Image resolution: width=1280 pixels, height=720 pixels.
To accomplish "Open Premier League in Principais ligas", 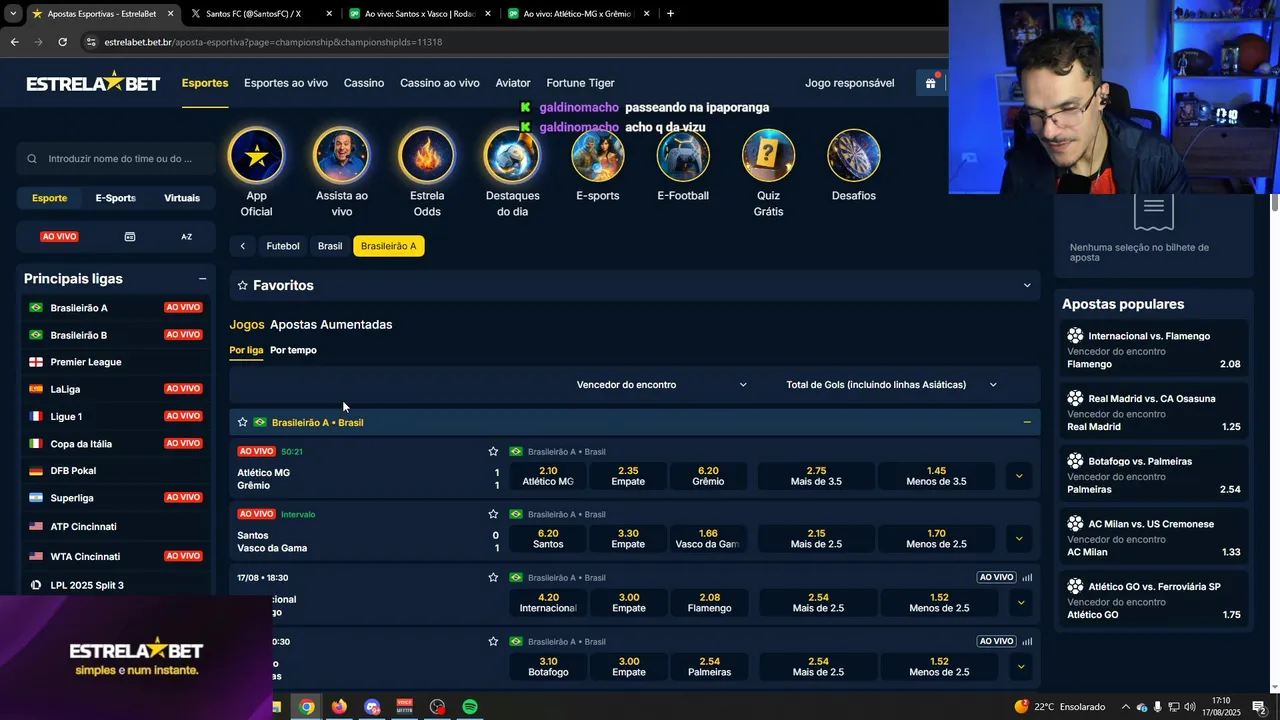I will point(118,362).
